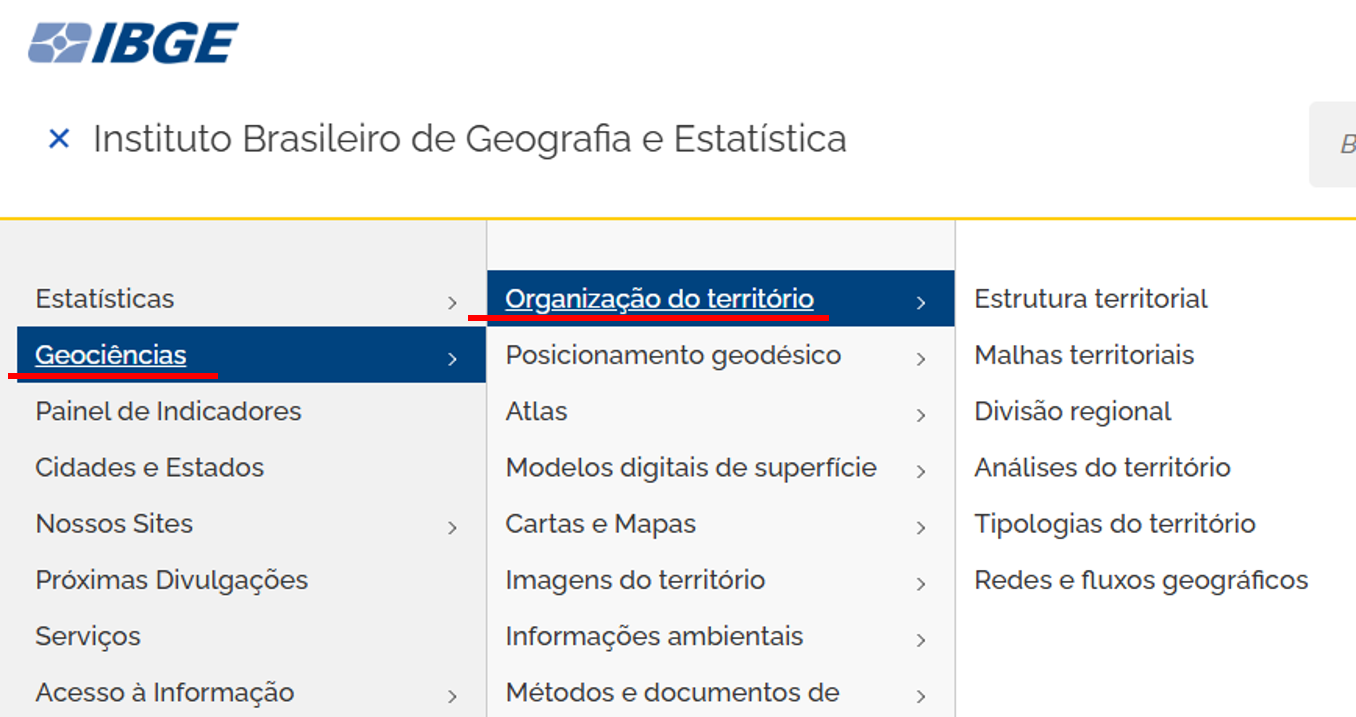Select Organização do território submenu

coord(659,299)
